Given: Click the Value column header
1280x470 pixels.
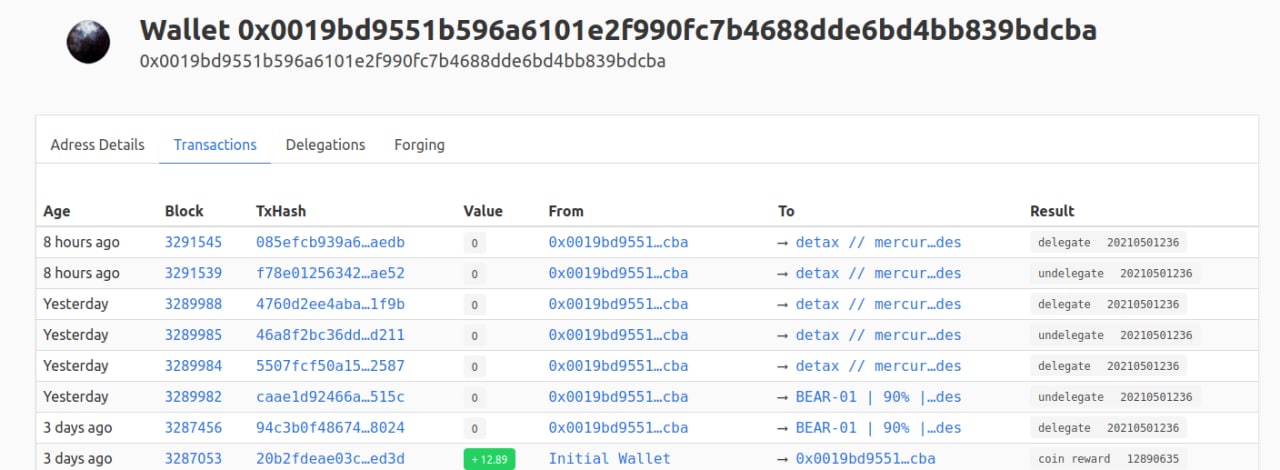Looking at the screenshot, I should tap(483, 211).
